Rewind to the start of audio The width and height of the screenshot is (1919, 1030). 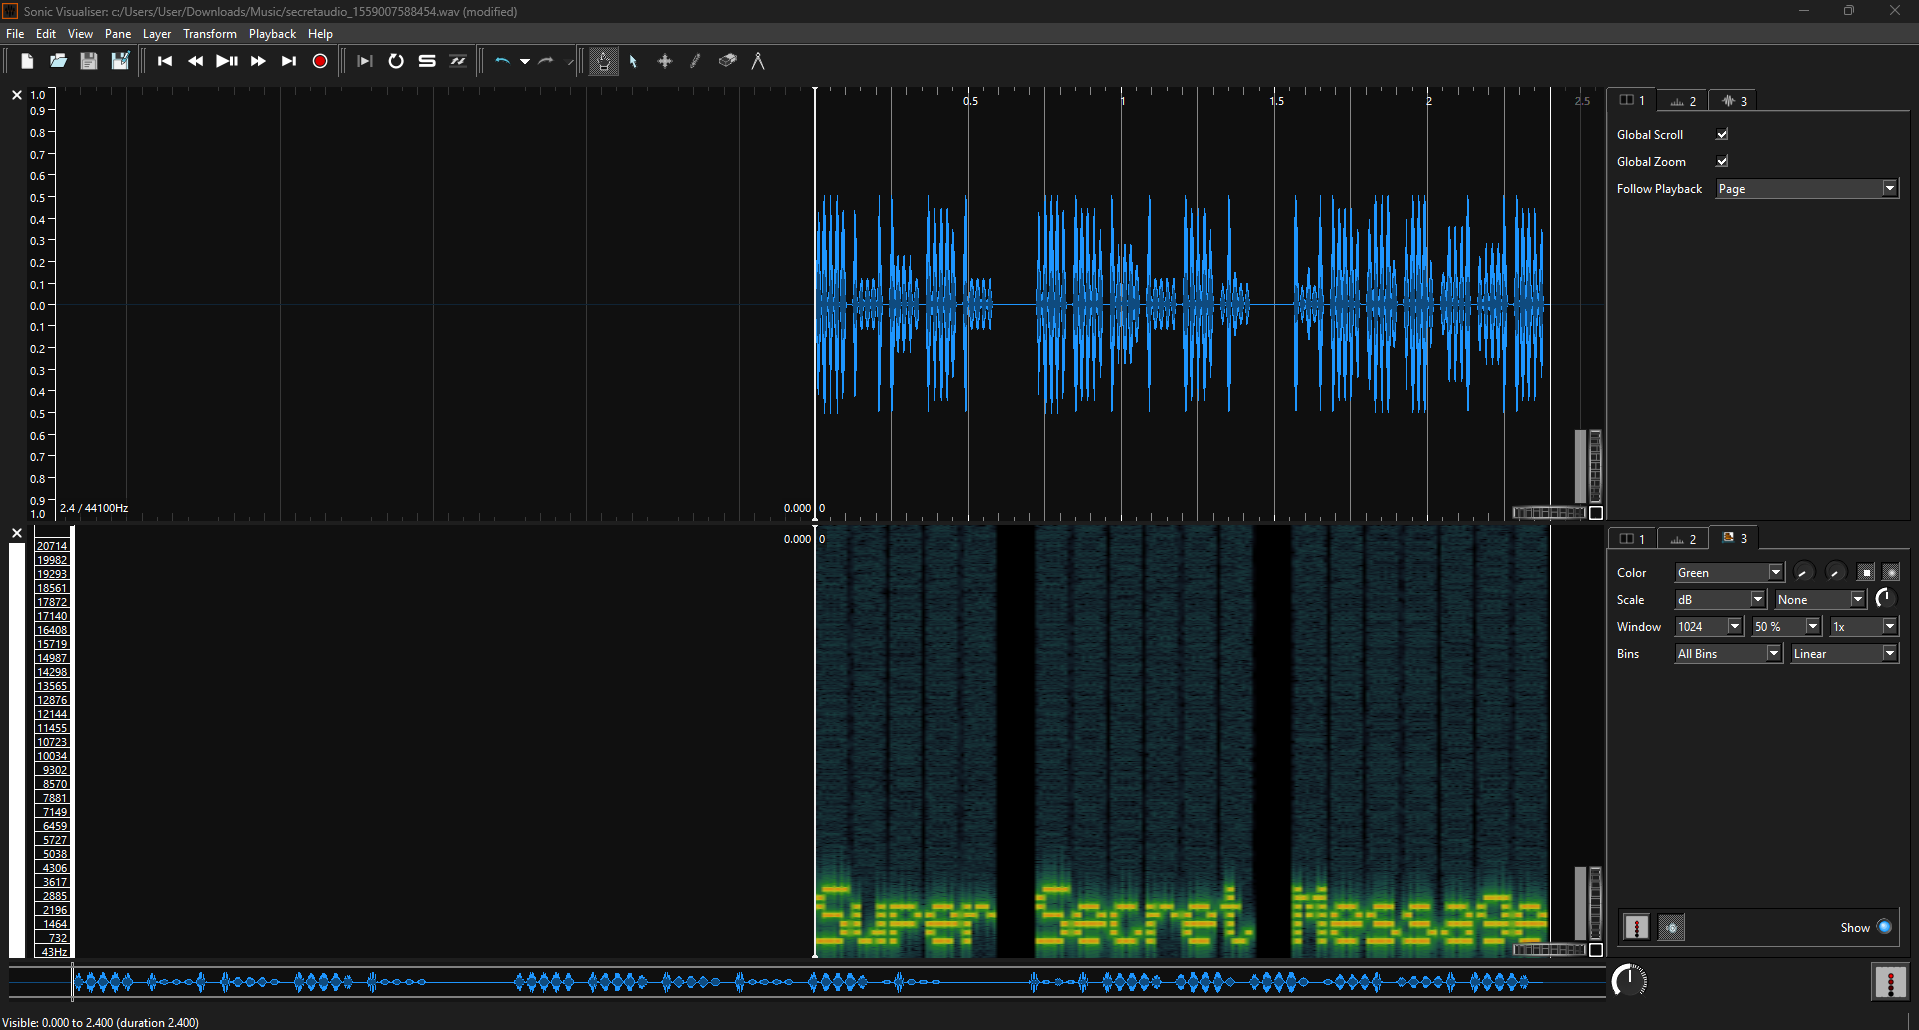coord(165,61)
